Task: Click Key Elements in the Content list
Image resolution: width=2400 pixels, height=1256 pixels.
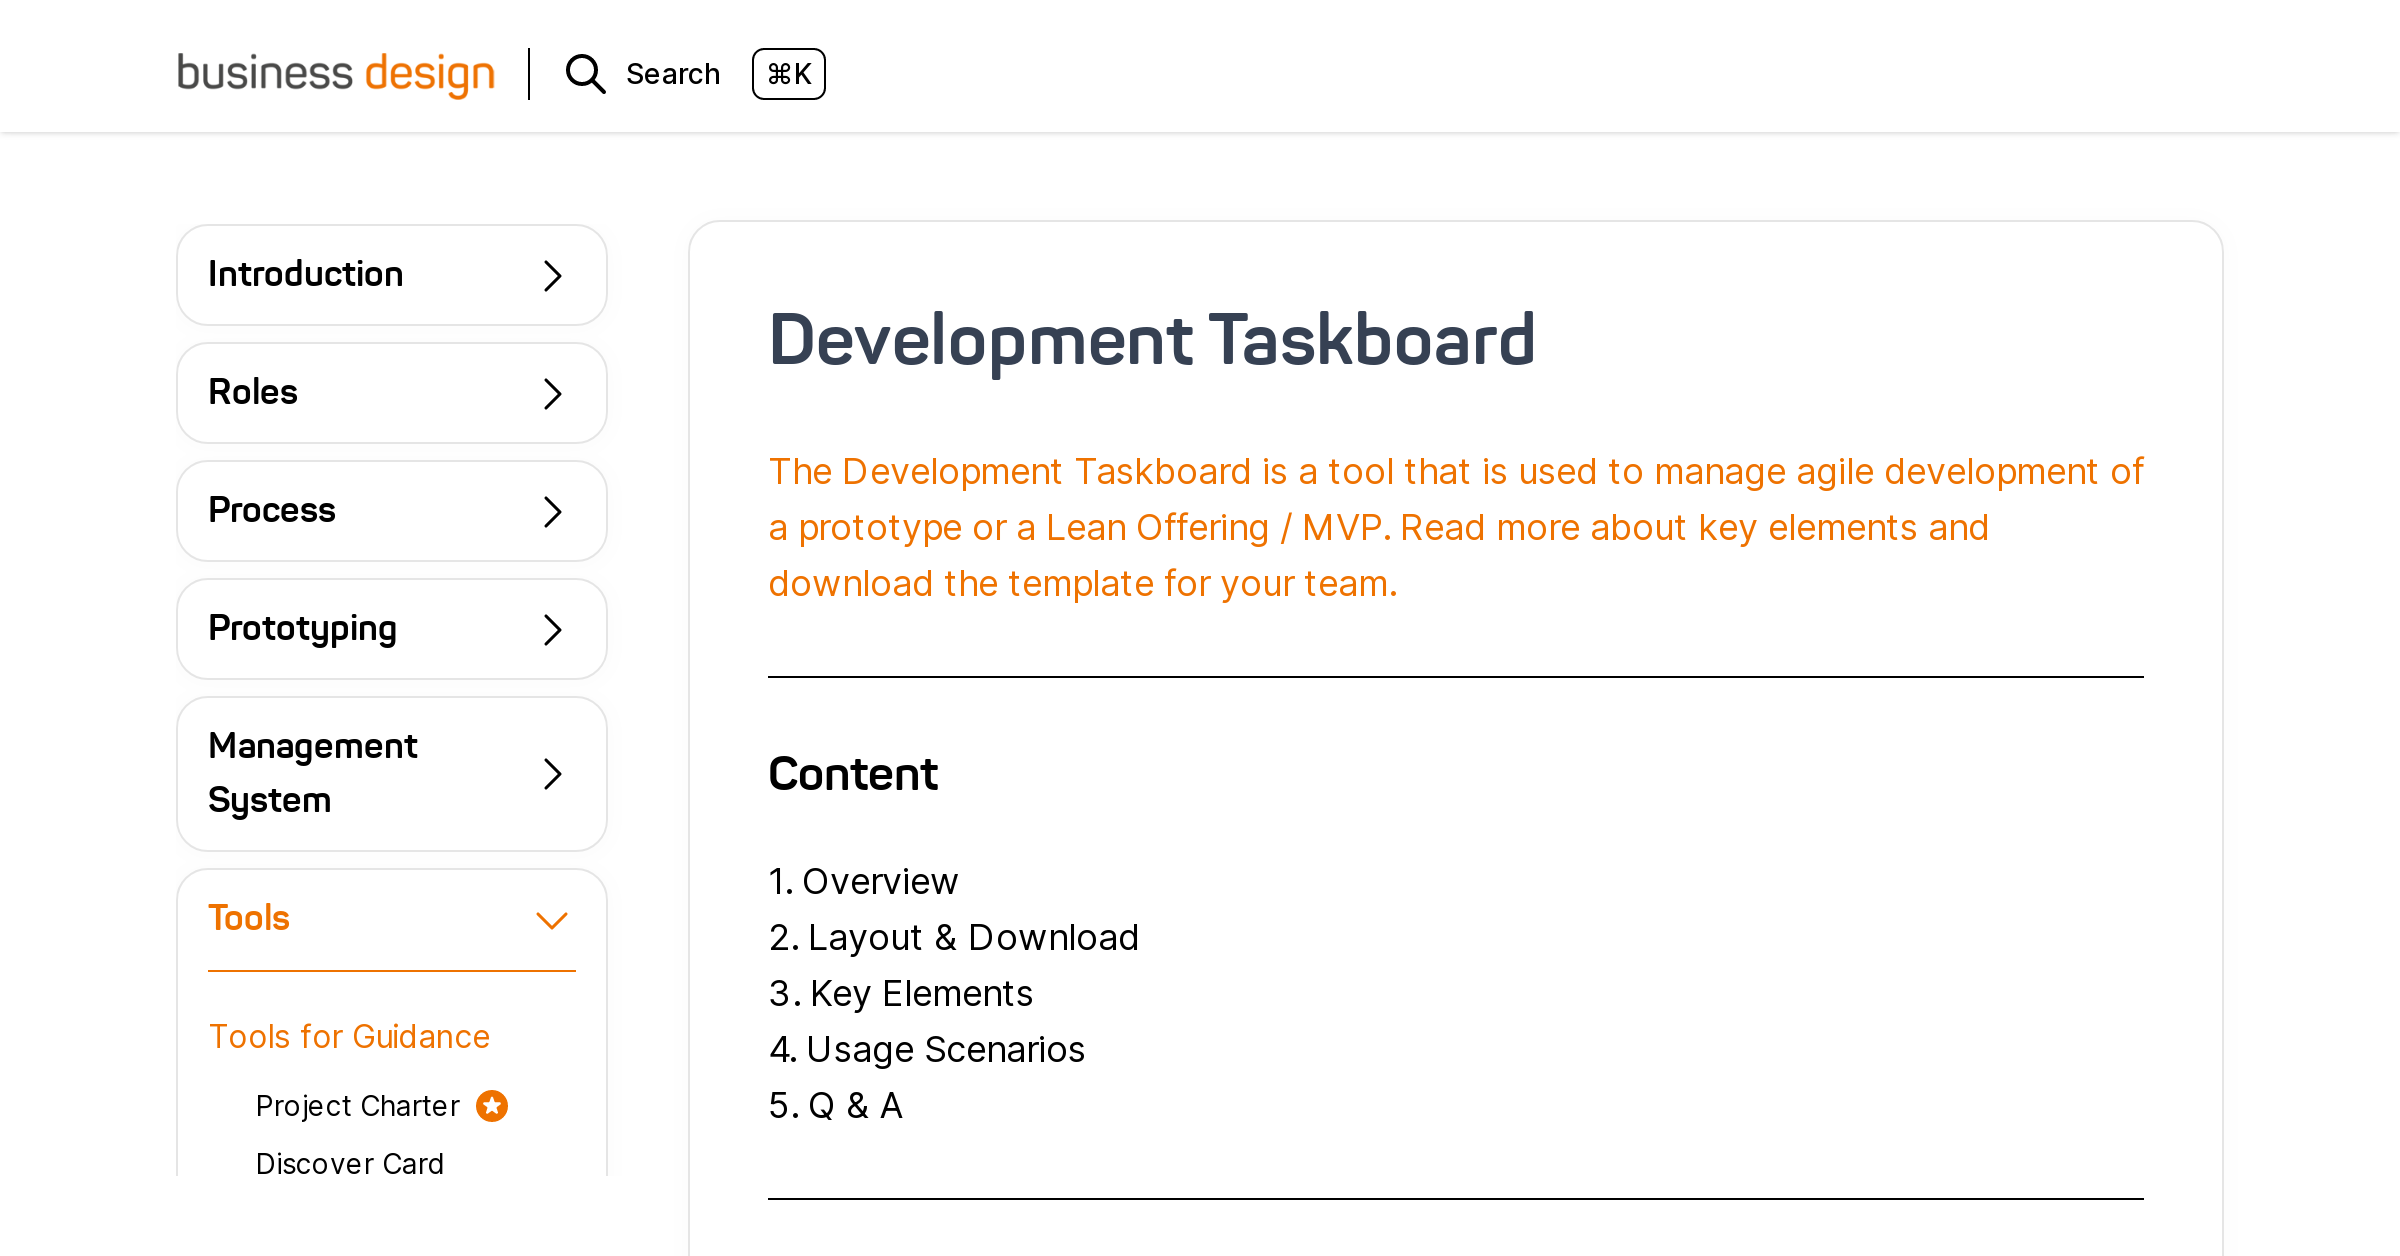Action: pyautogui.click(x=919, y=994)
